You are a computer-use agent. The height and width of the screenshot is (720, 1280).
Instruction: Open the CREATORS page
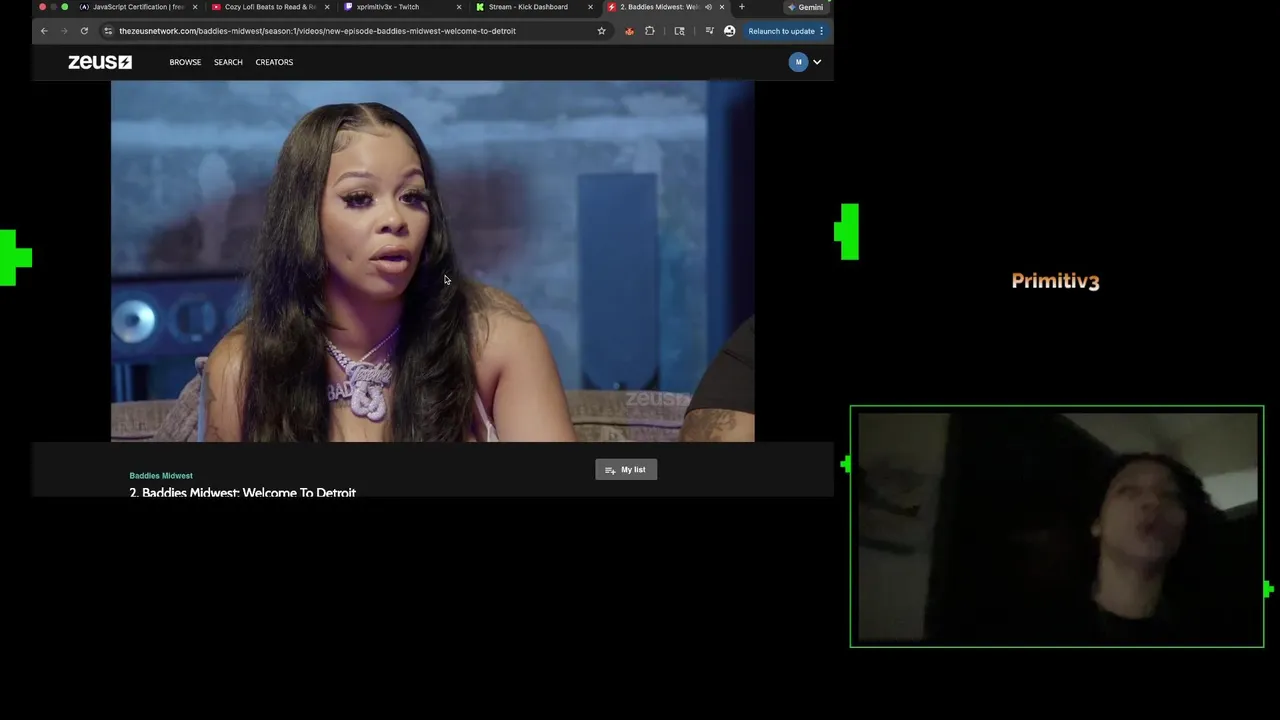[x=274, y=62]
